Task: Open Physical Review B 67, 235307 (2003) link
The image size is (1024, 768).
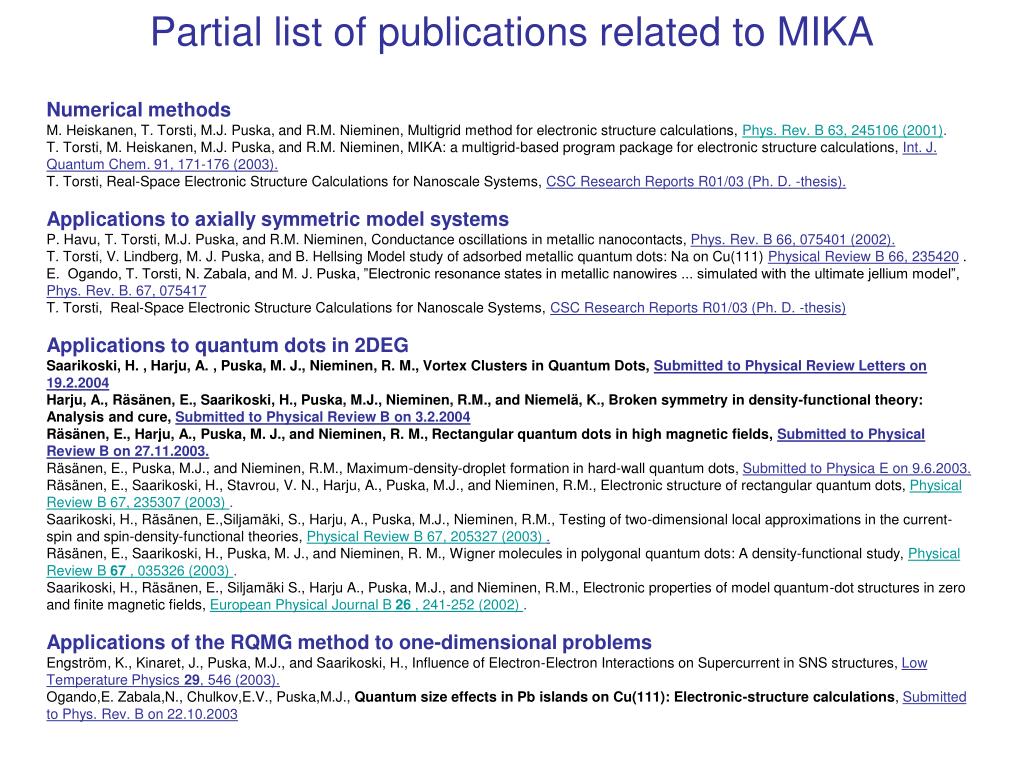Action: click(138, 502)
